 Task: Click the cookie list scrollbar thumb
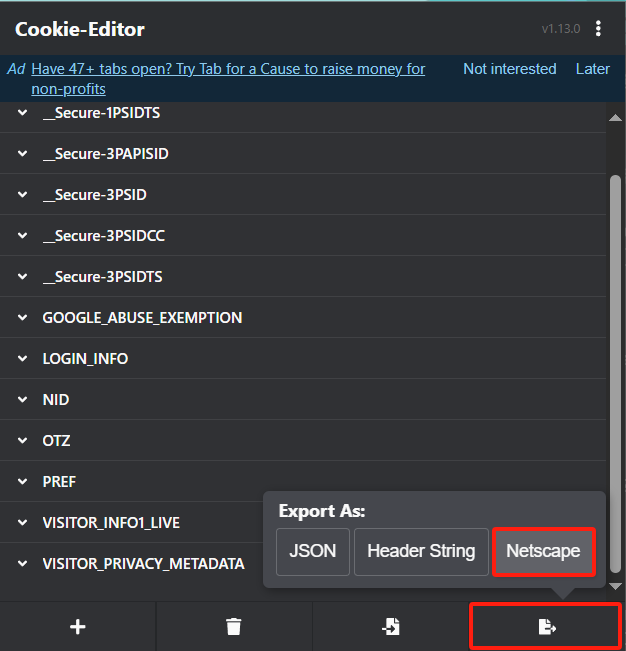615,374
